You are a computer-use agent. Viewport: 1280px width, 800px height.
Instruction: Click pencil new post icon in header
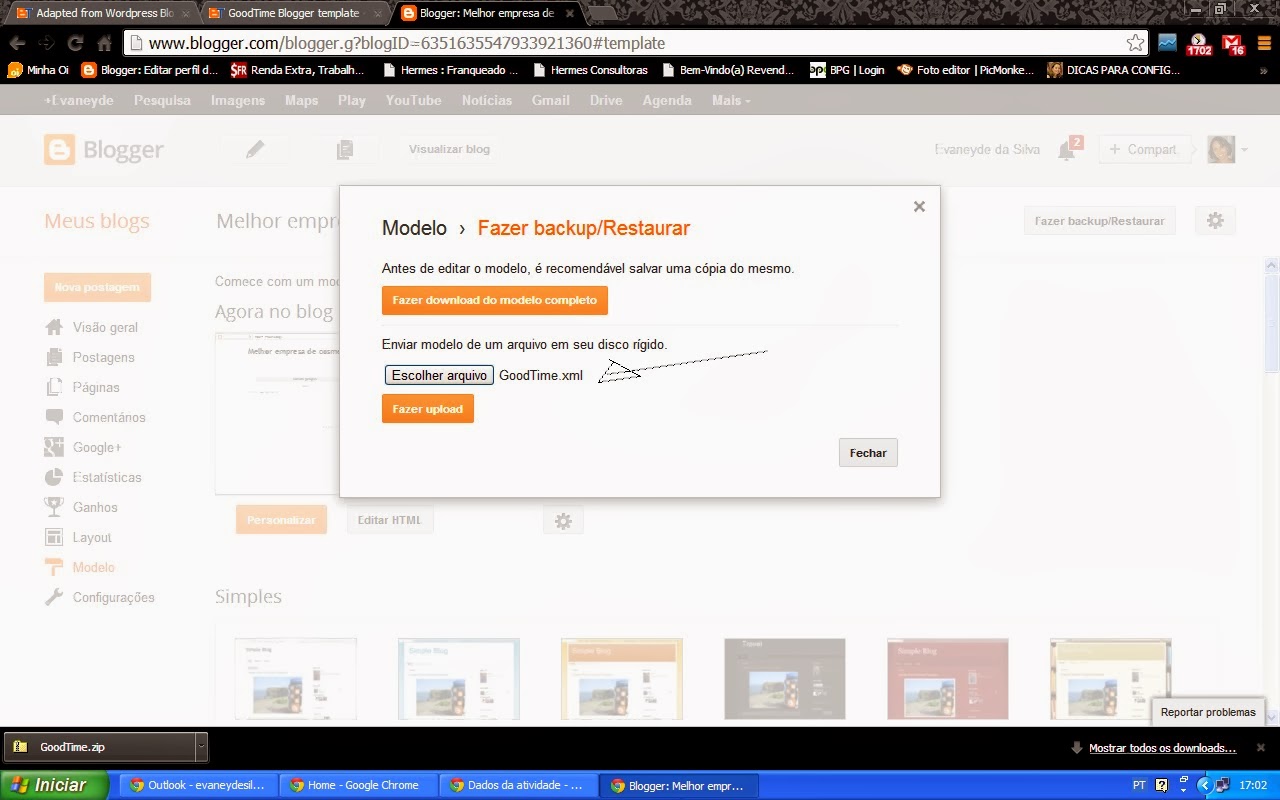(x=255, y=149)
